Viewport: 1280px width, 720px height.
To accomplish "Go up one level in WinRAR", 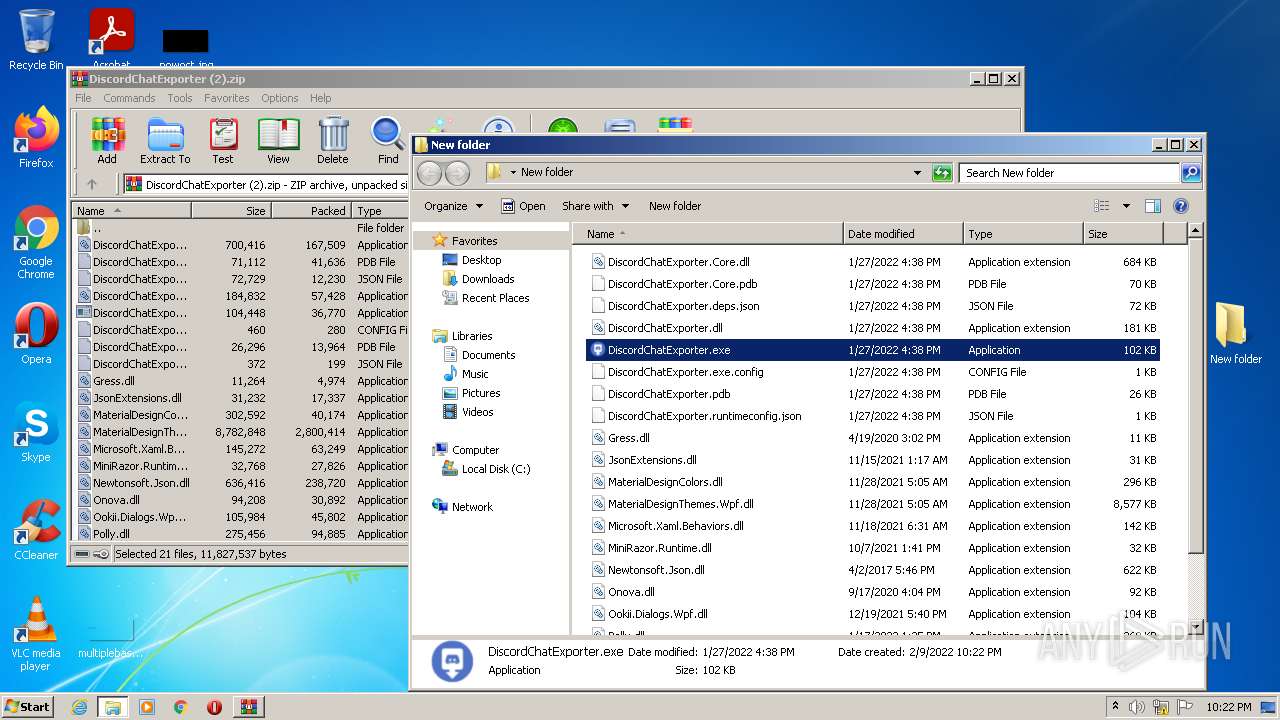I will pyautogui.click(x=92, y=184).
